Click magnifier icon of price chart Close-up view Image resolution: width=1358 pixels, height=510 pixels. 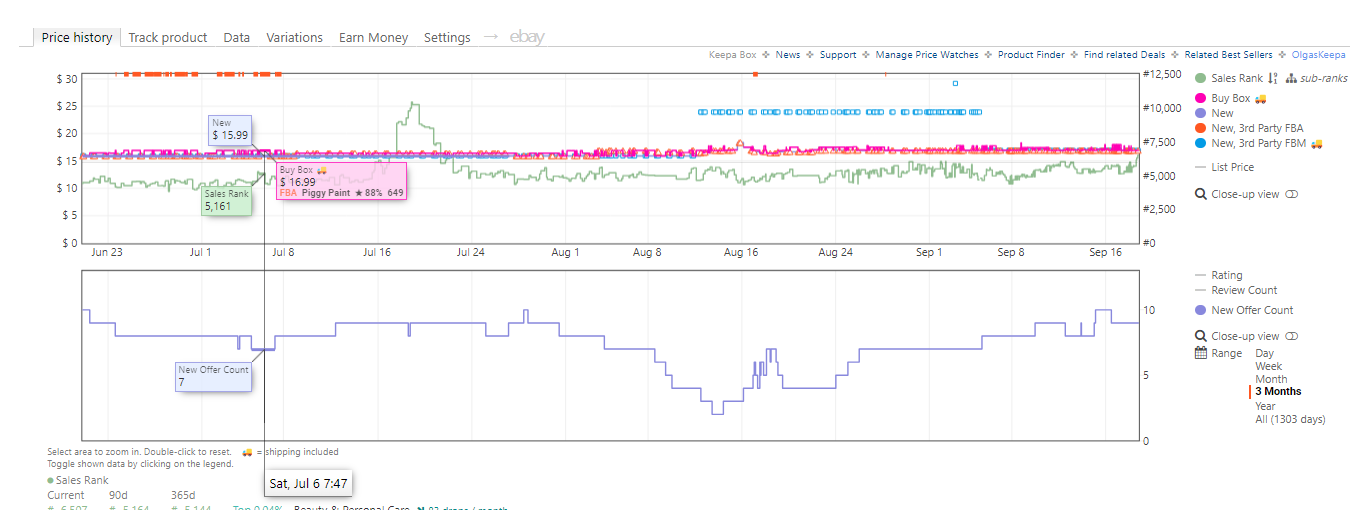[1201, 194]
